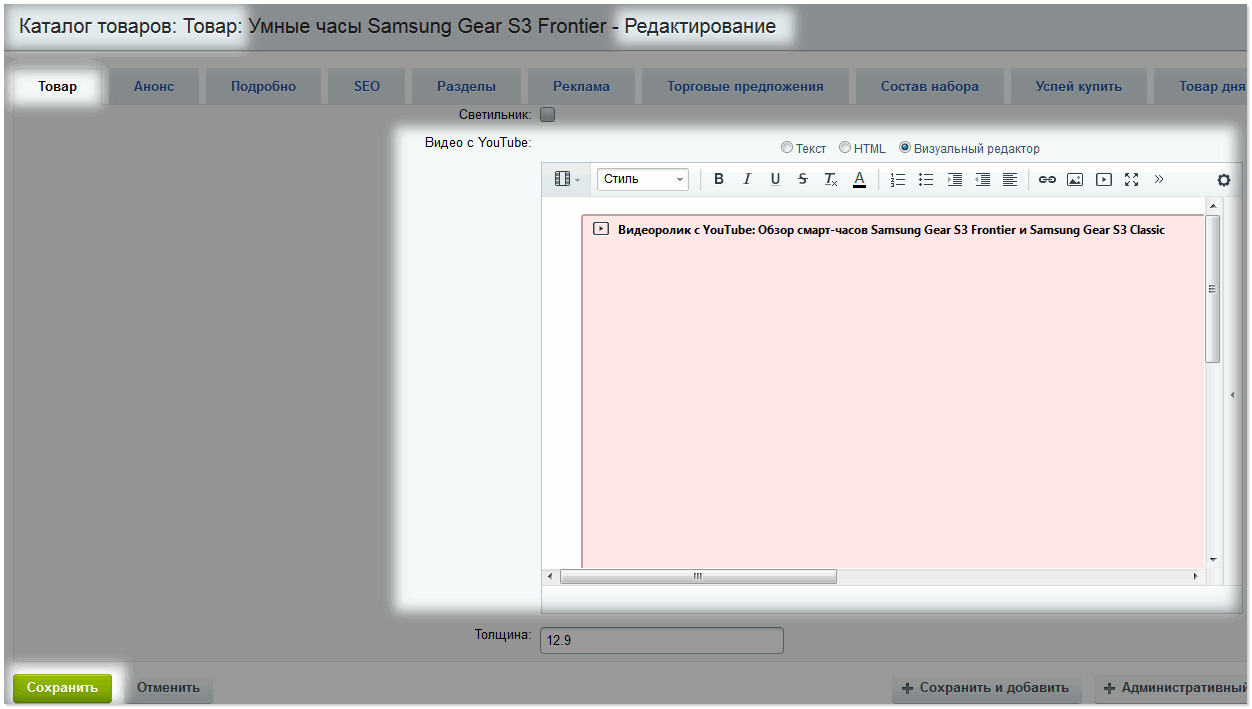Toggle italic formatting in the editor

[x=746, y=179]
